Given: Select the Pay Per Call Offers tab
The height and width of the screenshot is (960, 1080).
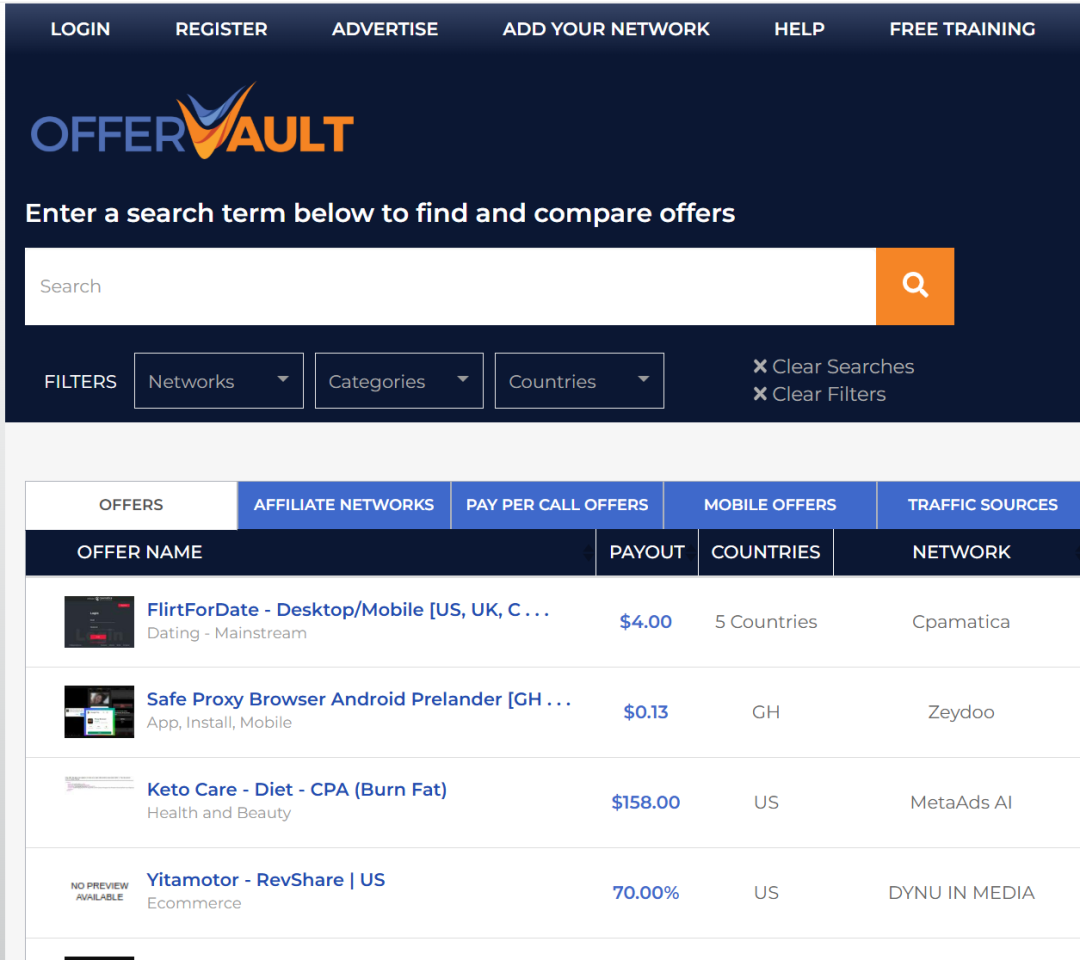Looking at the screenshot, I should (557, 505).
